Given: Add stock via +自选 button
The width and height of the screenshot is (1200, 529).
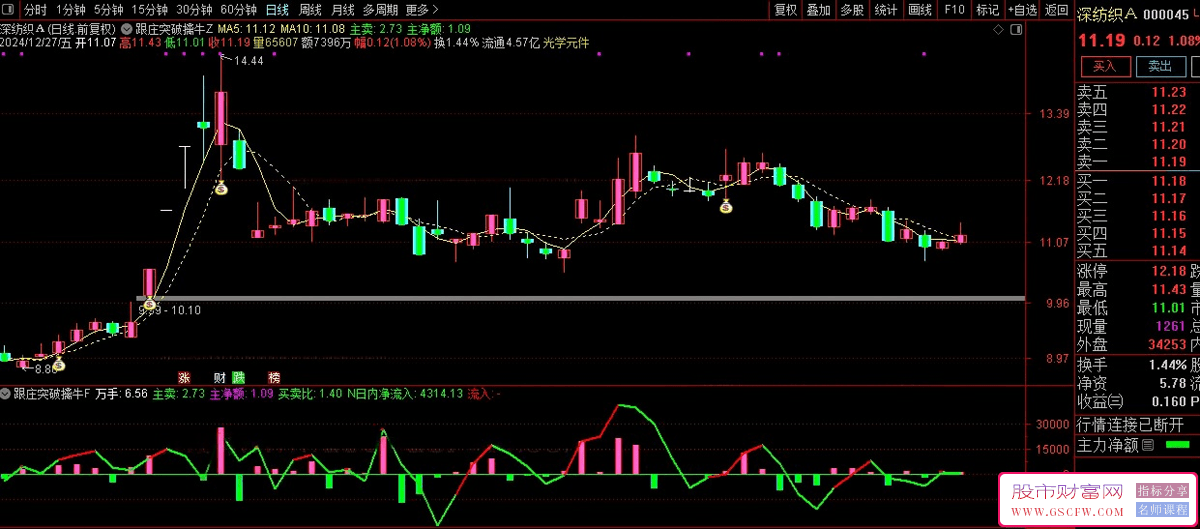Looking at the screenshot, I should (1022, 9).
